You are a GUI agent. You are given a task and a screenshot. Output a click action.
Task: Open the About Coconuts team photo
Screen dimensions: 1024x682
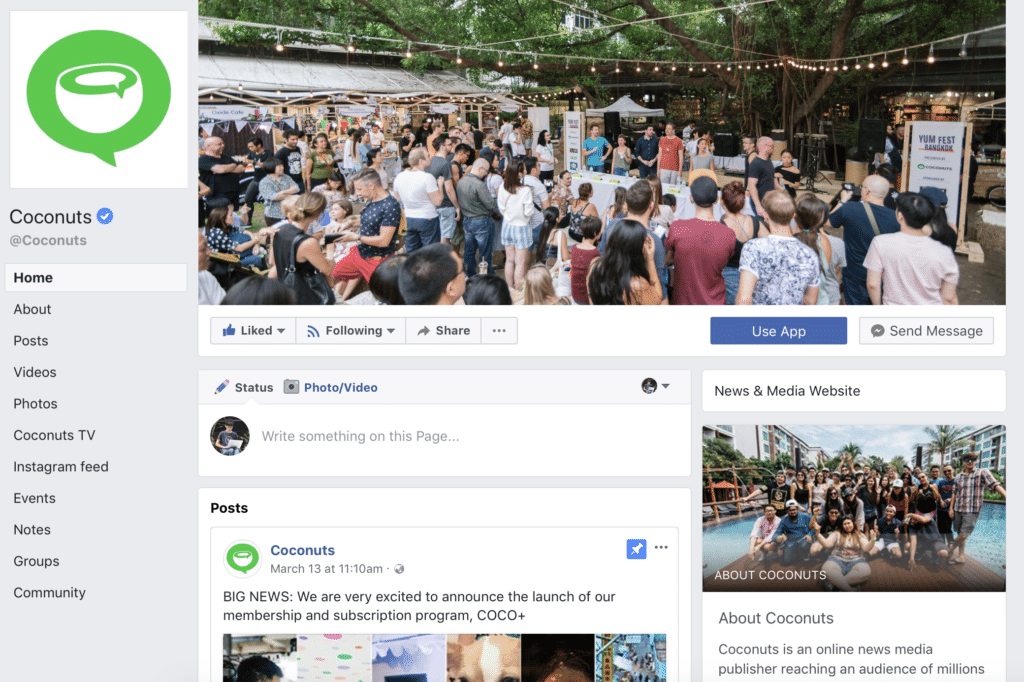(x=854, y=508)
